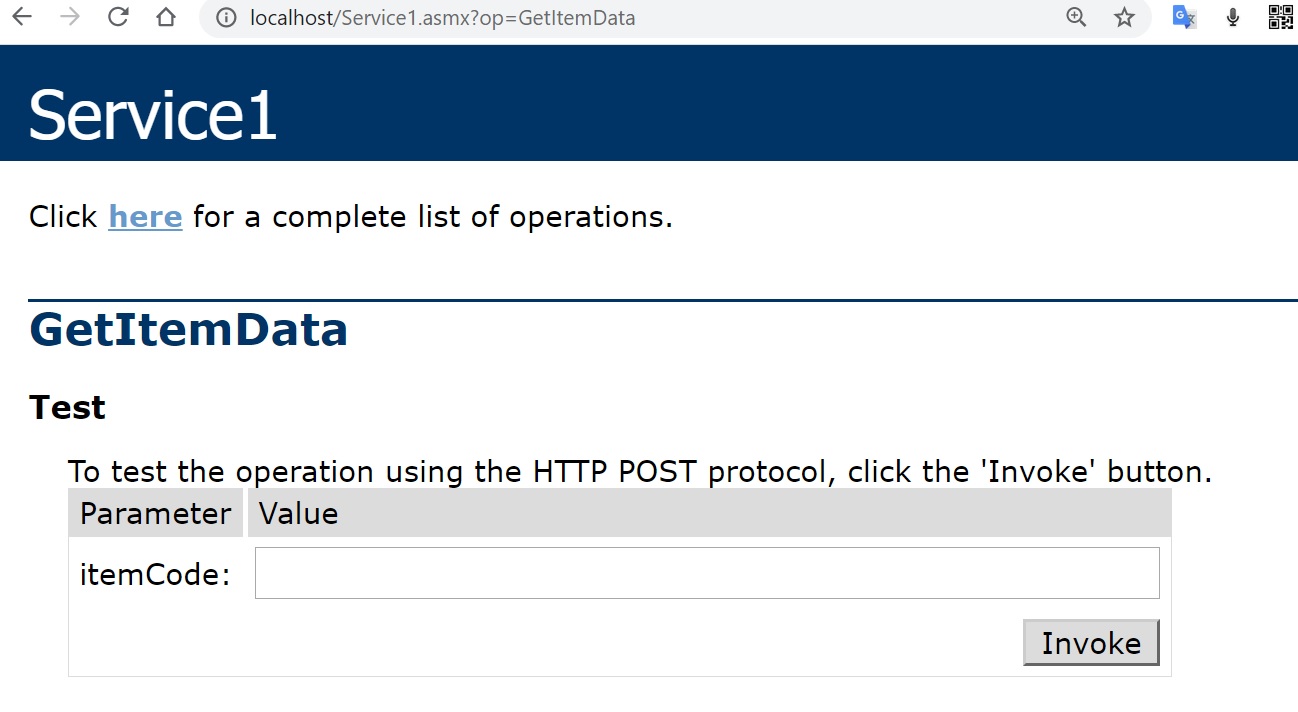Viewport: 1298px width, 712px height.
Task: Click the microphone extension icon
Action: point(1233,17)
